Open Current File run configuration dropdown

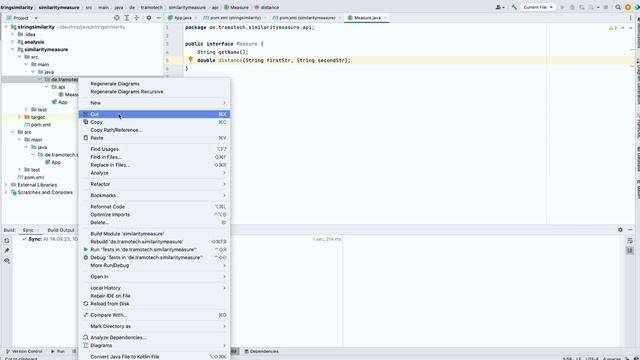point(538,7)
